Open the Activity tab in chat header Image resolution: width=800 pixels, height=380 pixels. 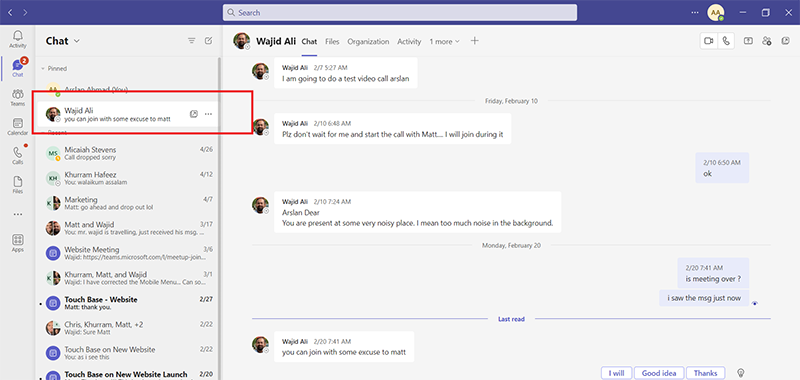[409, 41]
